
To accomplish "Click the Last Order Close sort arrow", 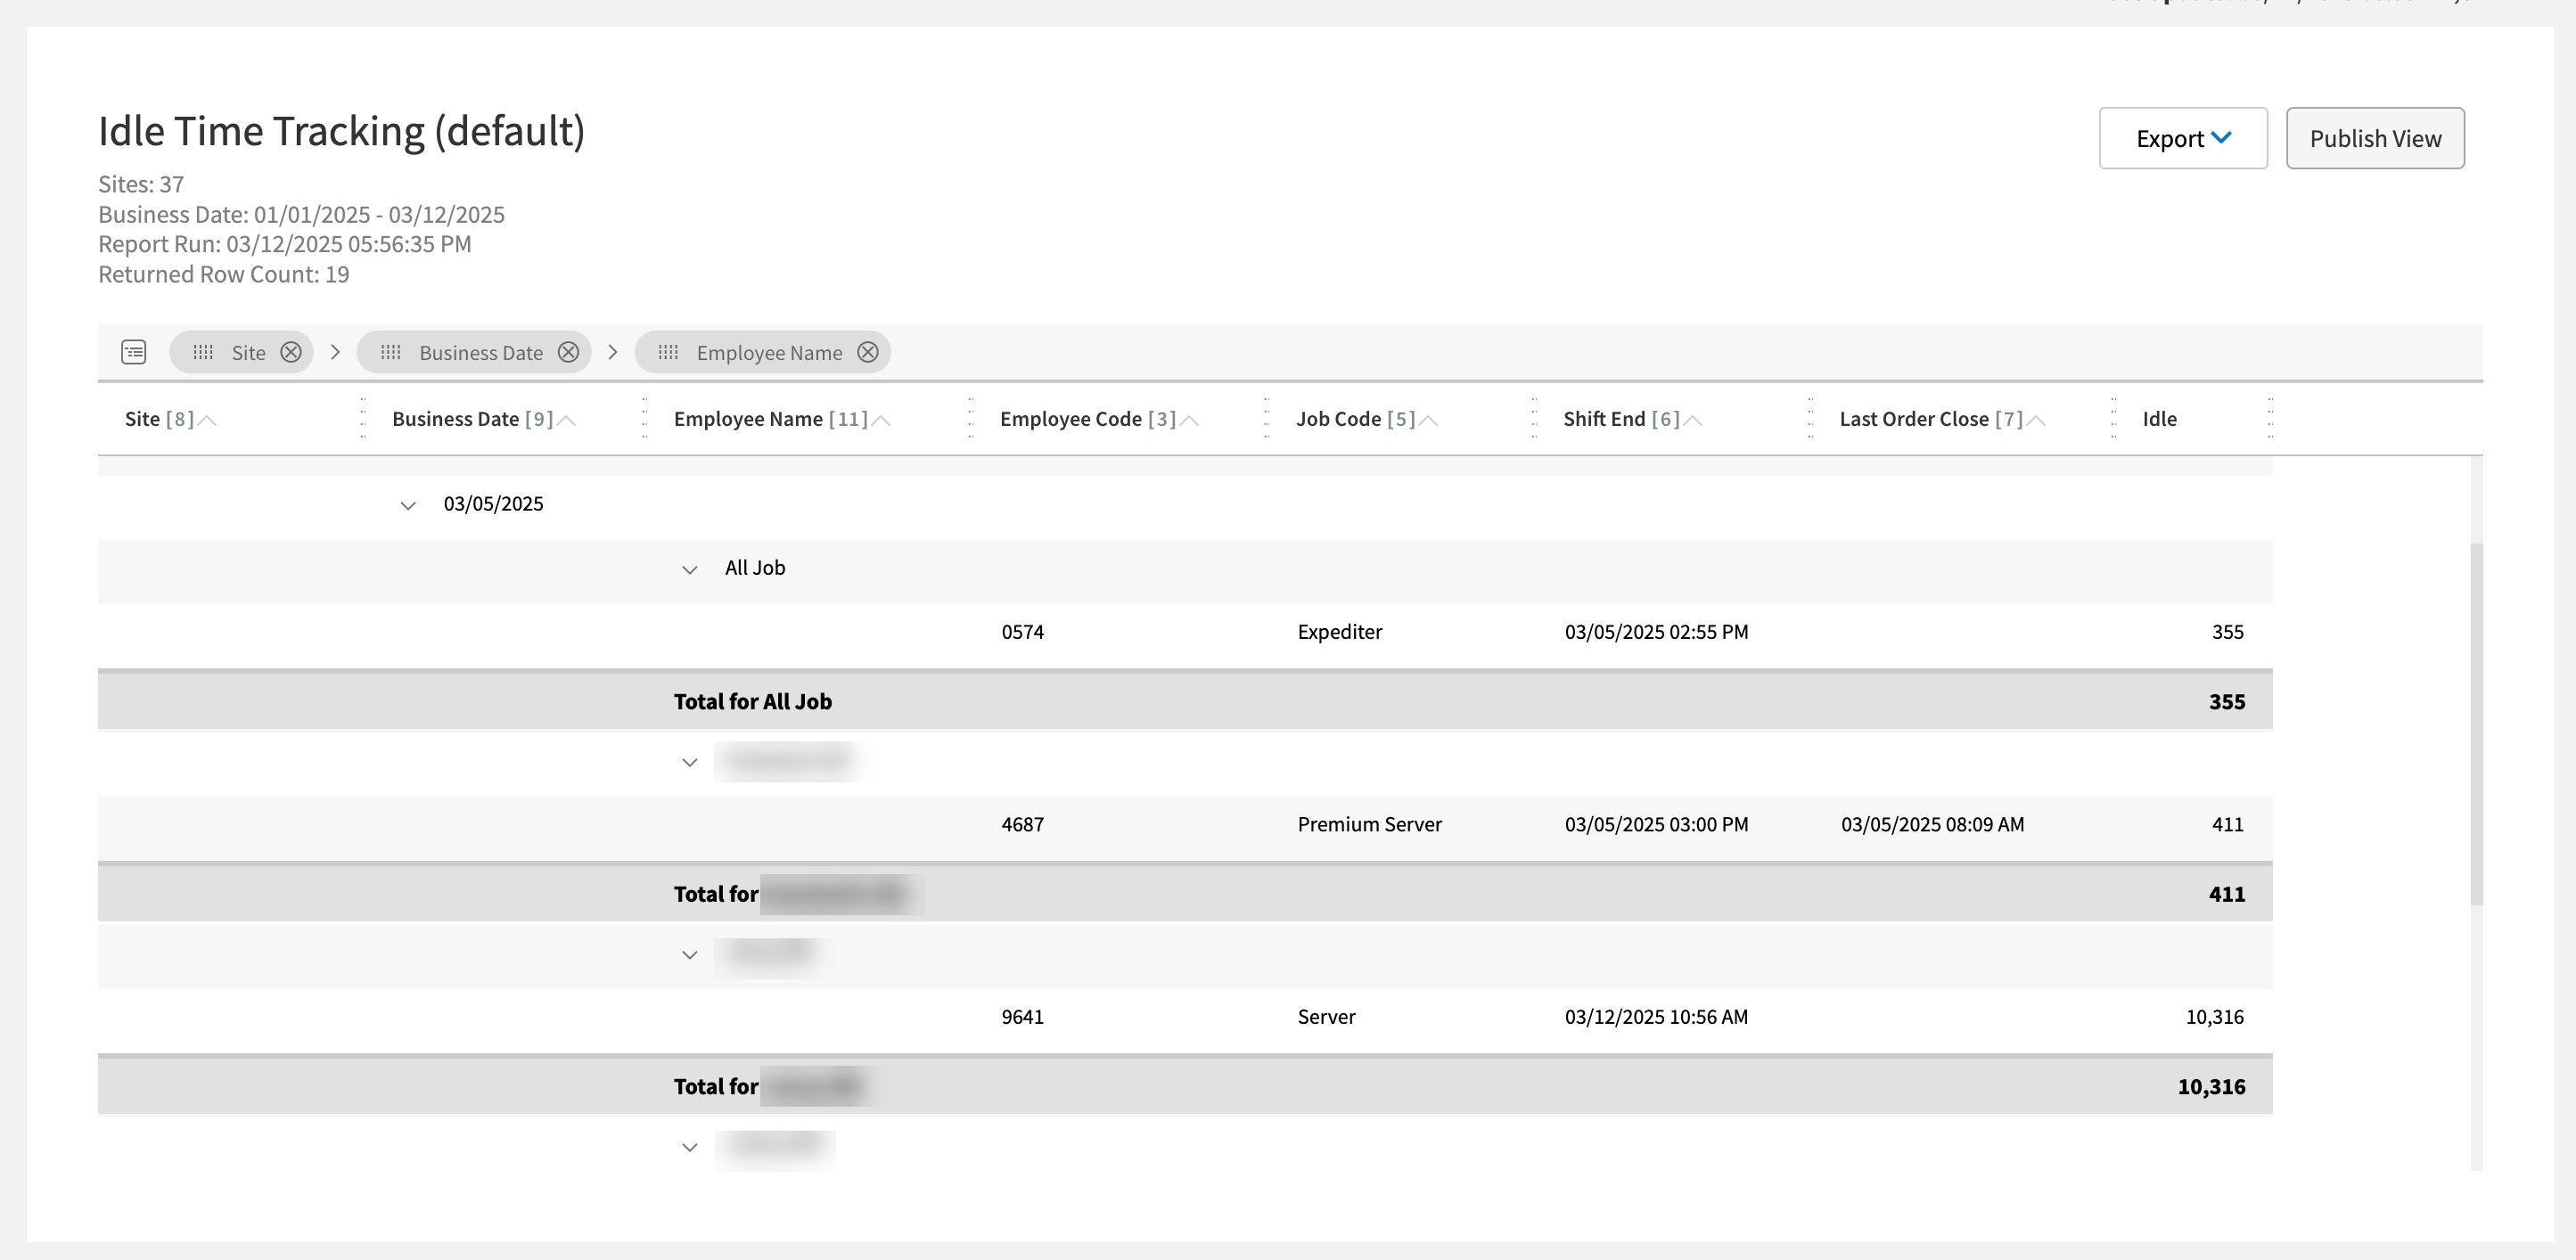I will click(2036, 420).
